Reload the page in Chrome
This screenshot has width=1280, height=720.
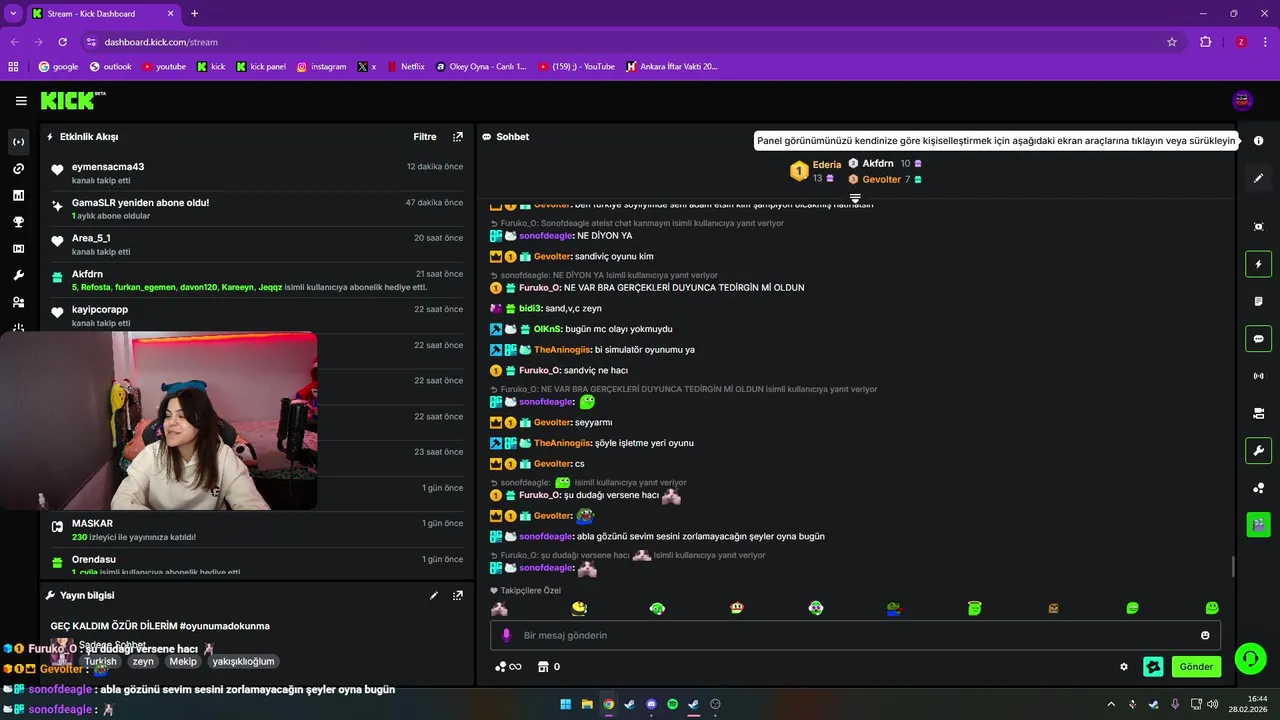[x=63, y=42]
